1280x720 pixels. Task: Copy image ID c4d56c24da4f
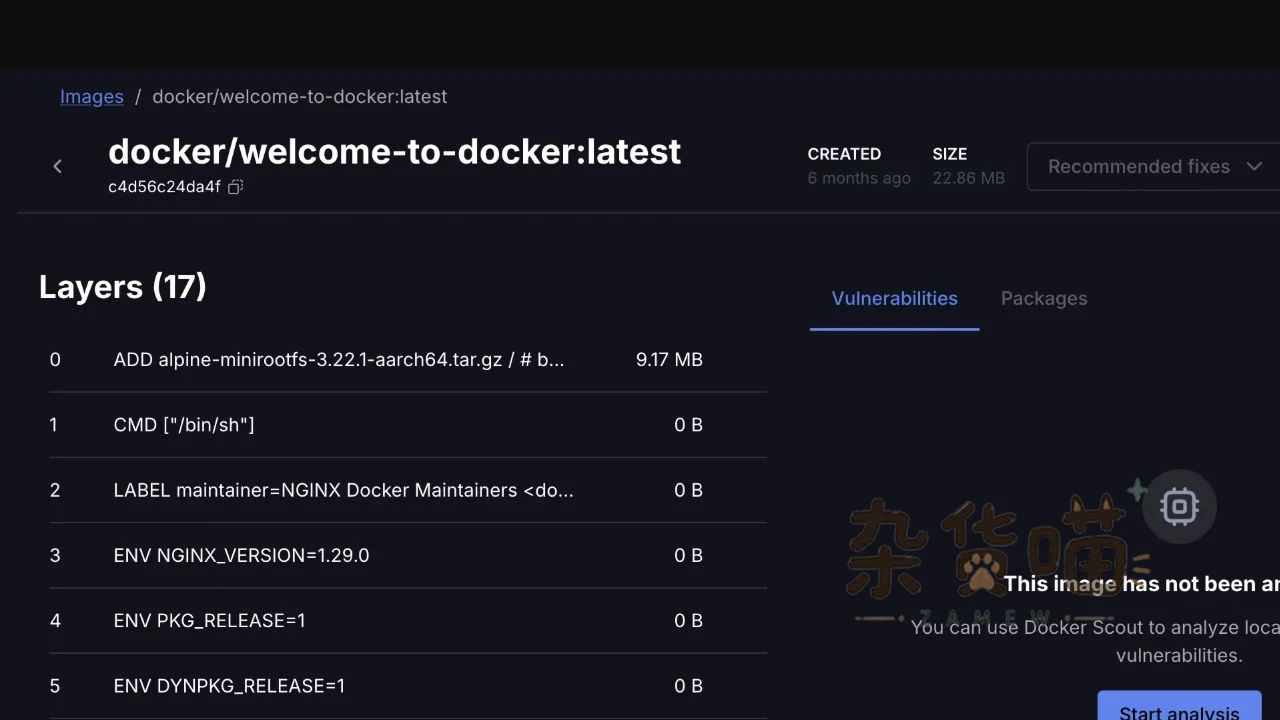235,187
